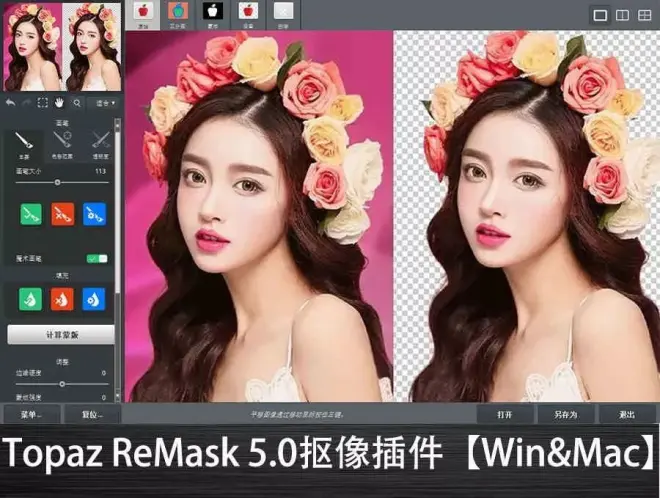660x498 pixels.
Task: Switch to single view layout
Action: 601,15
